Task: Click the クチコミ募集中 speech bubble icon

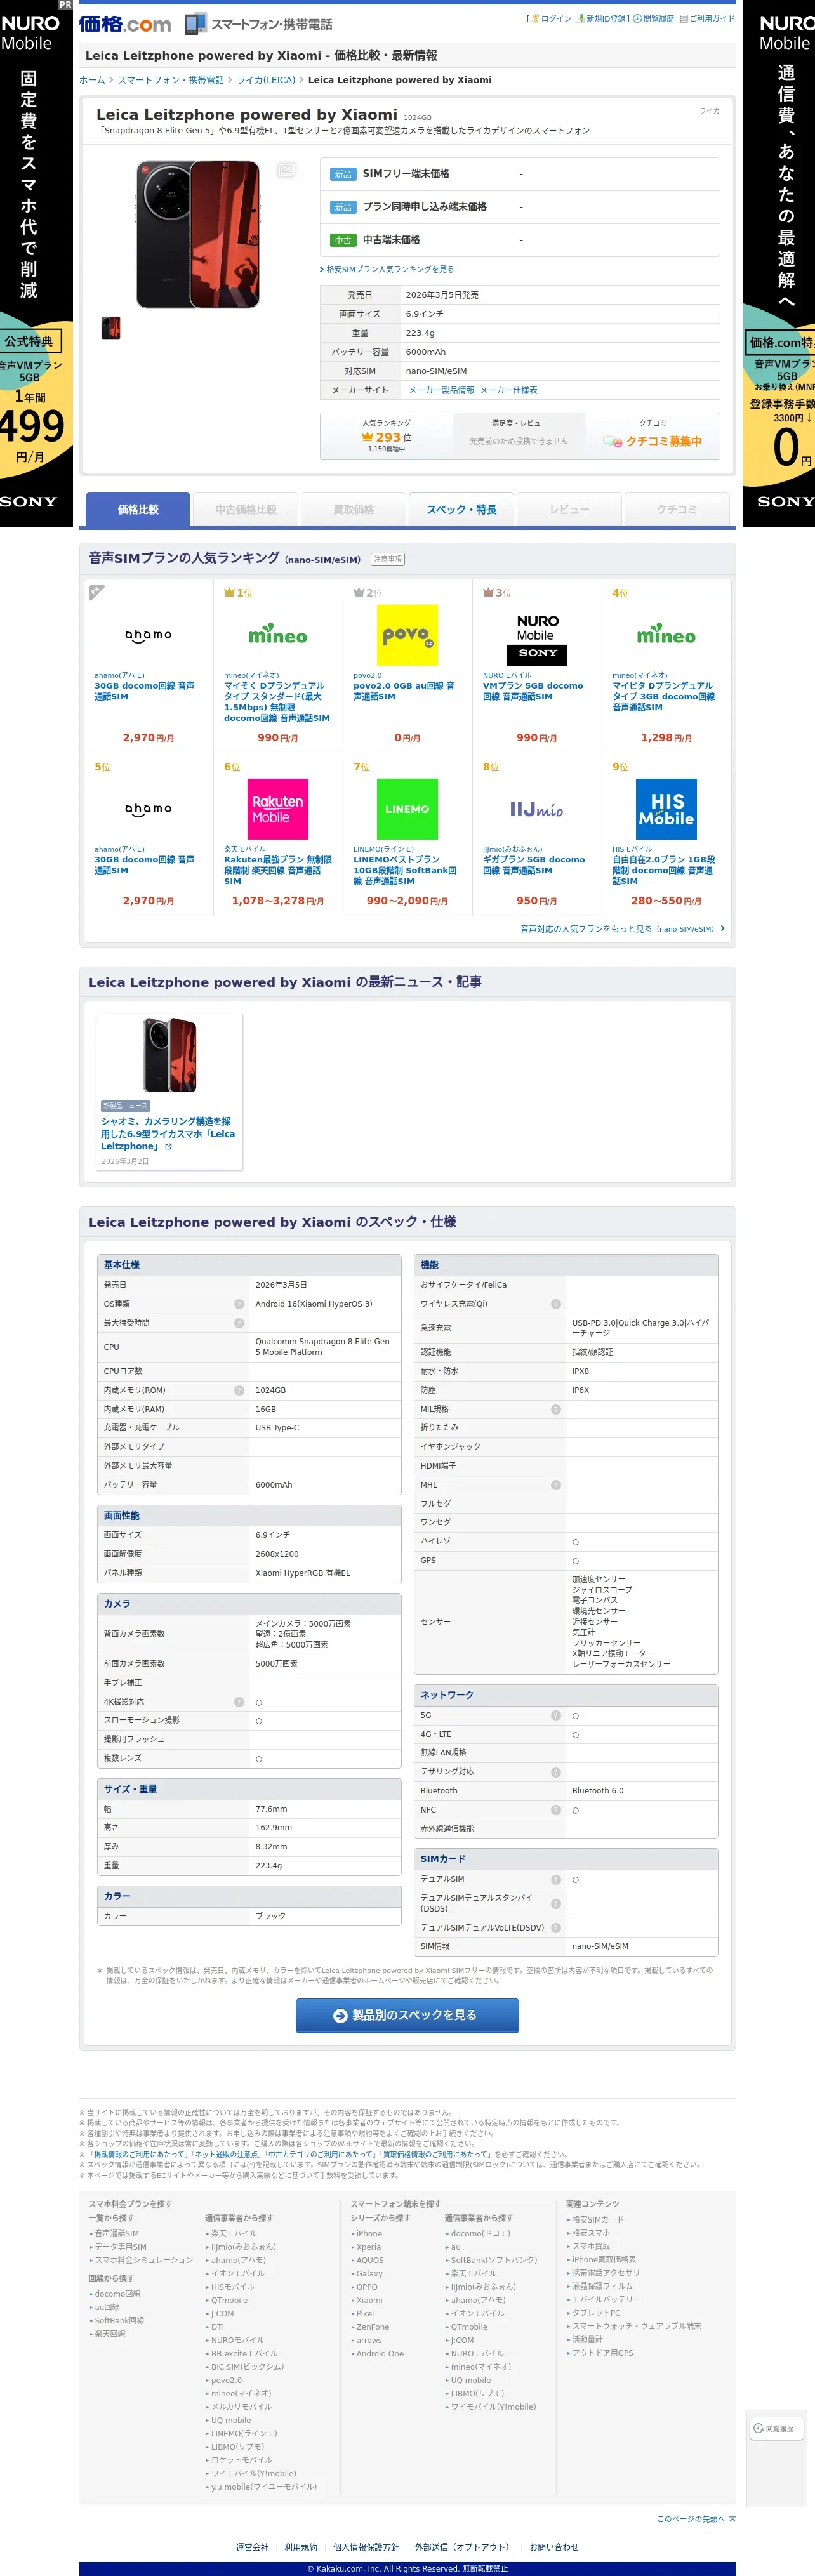Action: tap(612, 441)
